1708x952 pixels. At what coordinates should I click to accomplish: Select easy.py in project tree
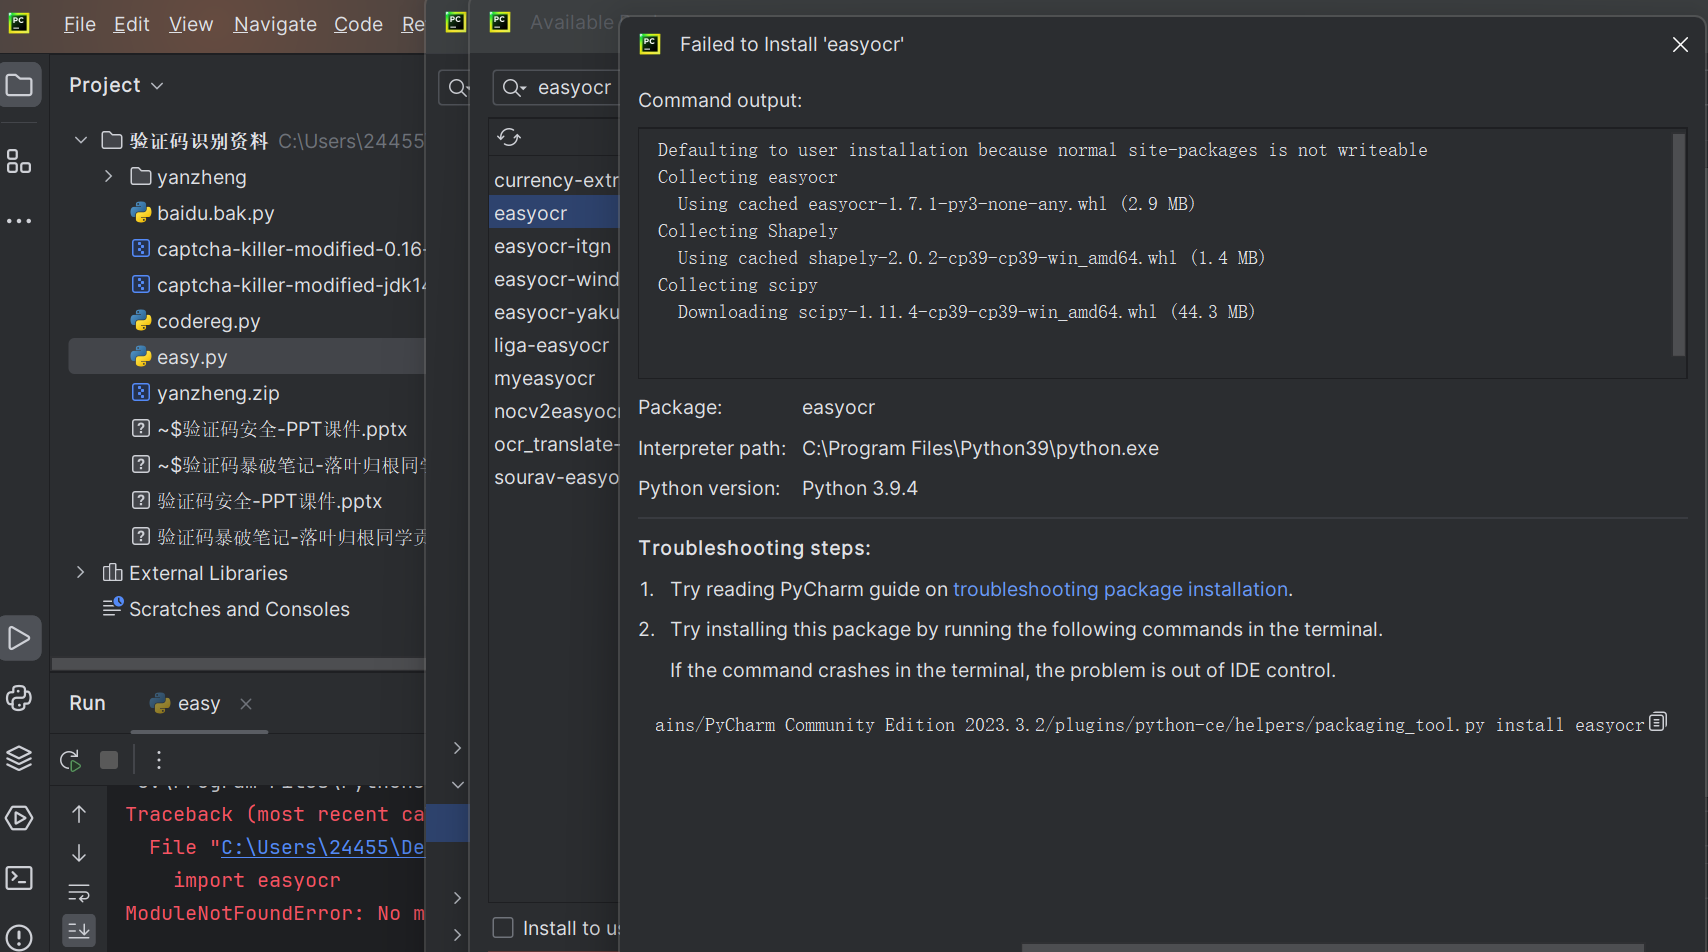[x=246, y=356]
